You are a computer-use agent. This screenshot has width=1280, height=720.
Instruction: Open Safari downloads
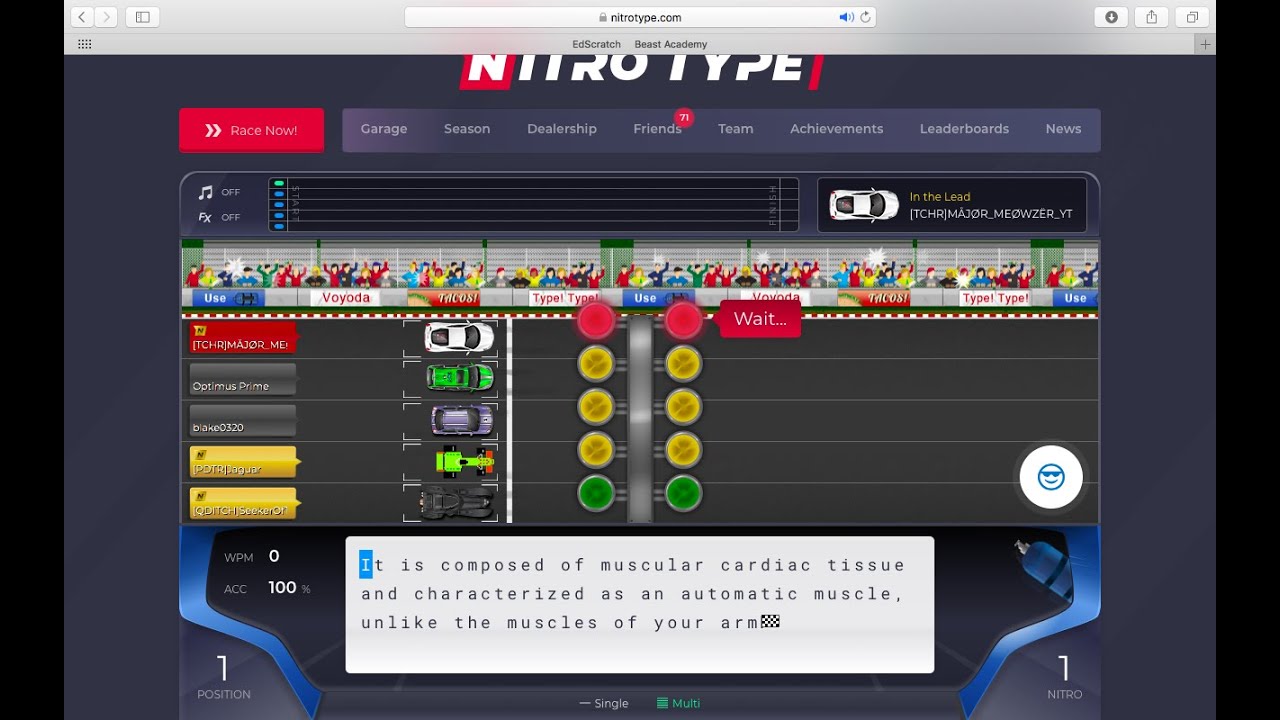click(1111, 17)
